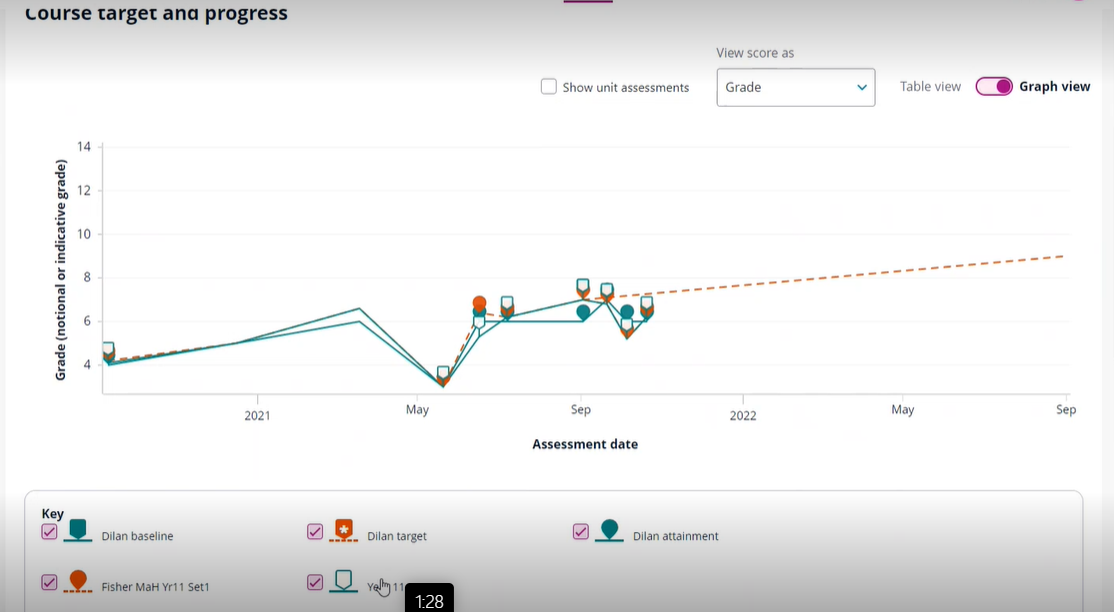
Task: Switch to Table view
Action: (929, 86)
